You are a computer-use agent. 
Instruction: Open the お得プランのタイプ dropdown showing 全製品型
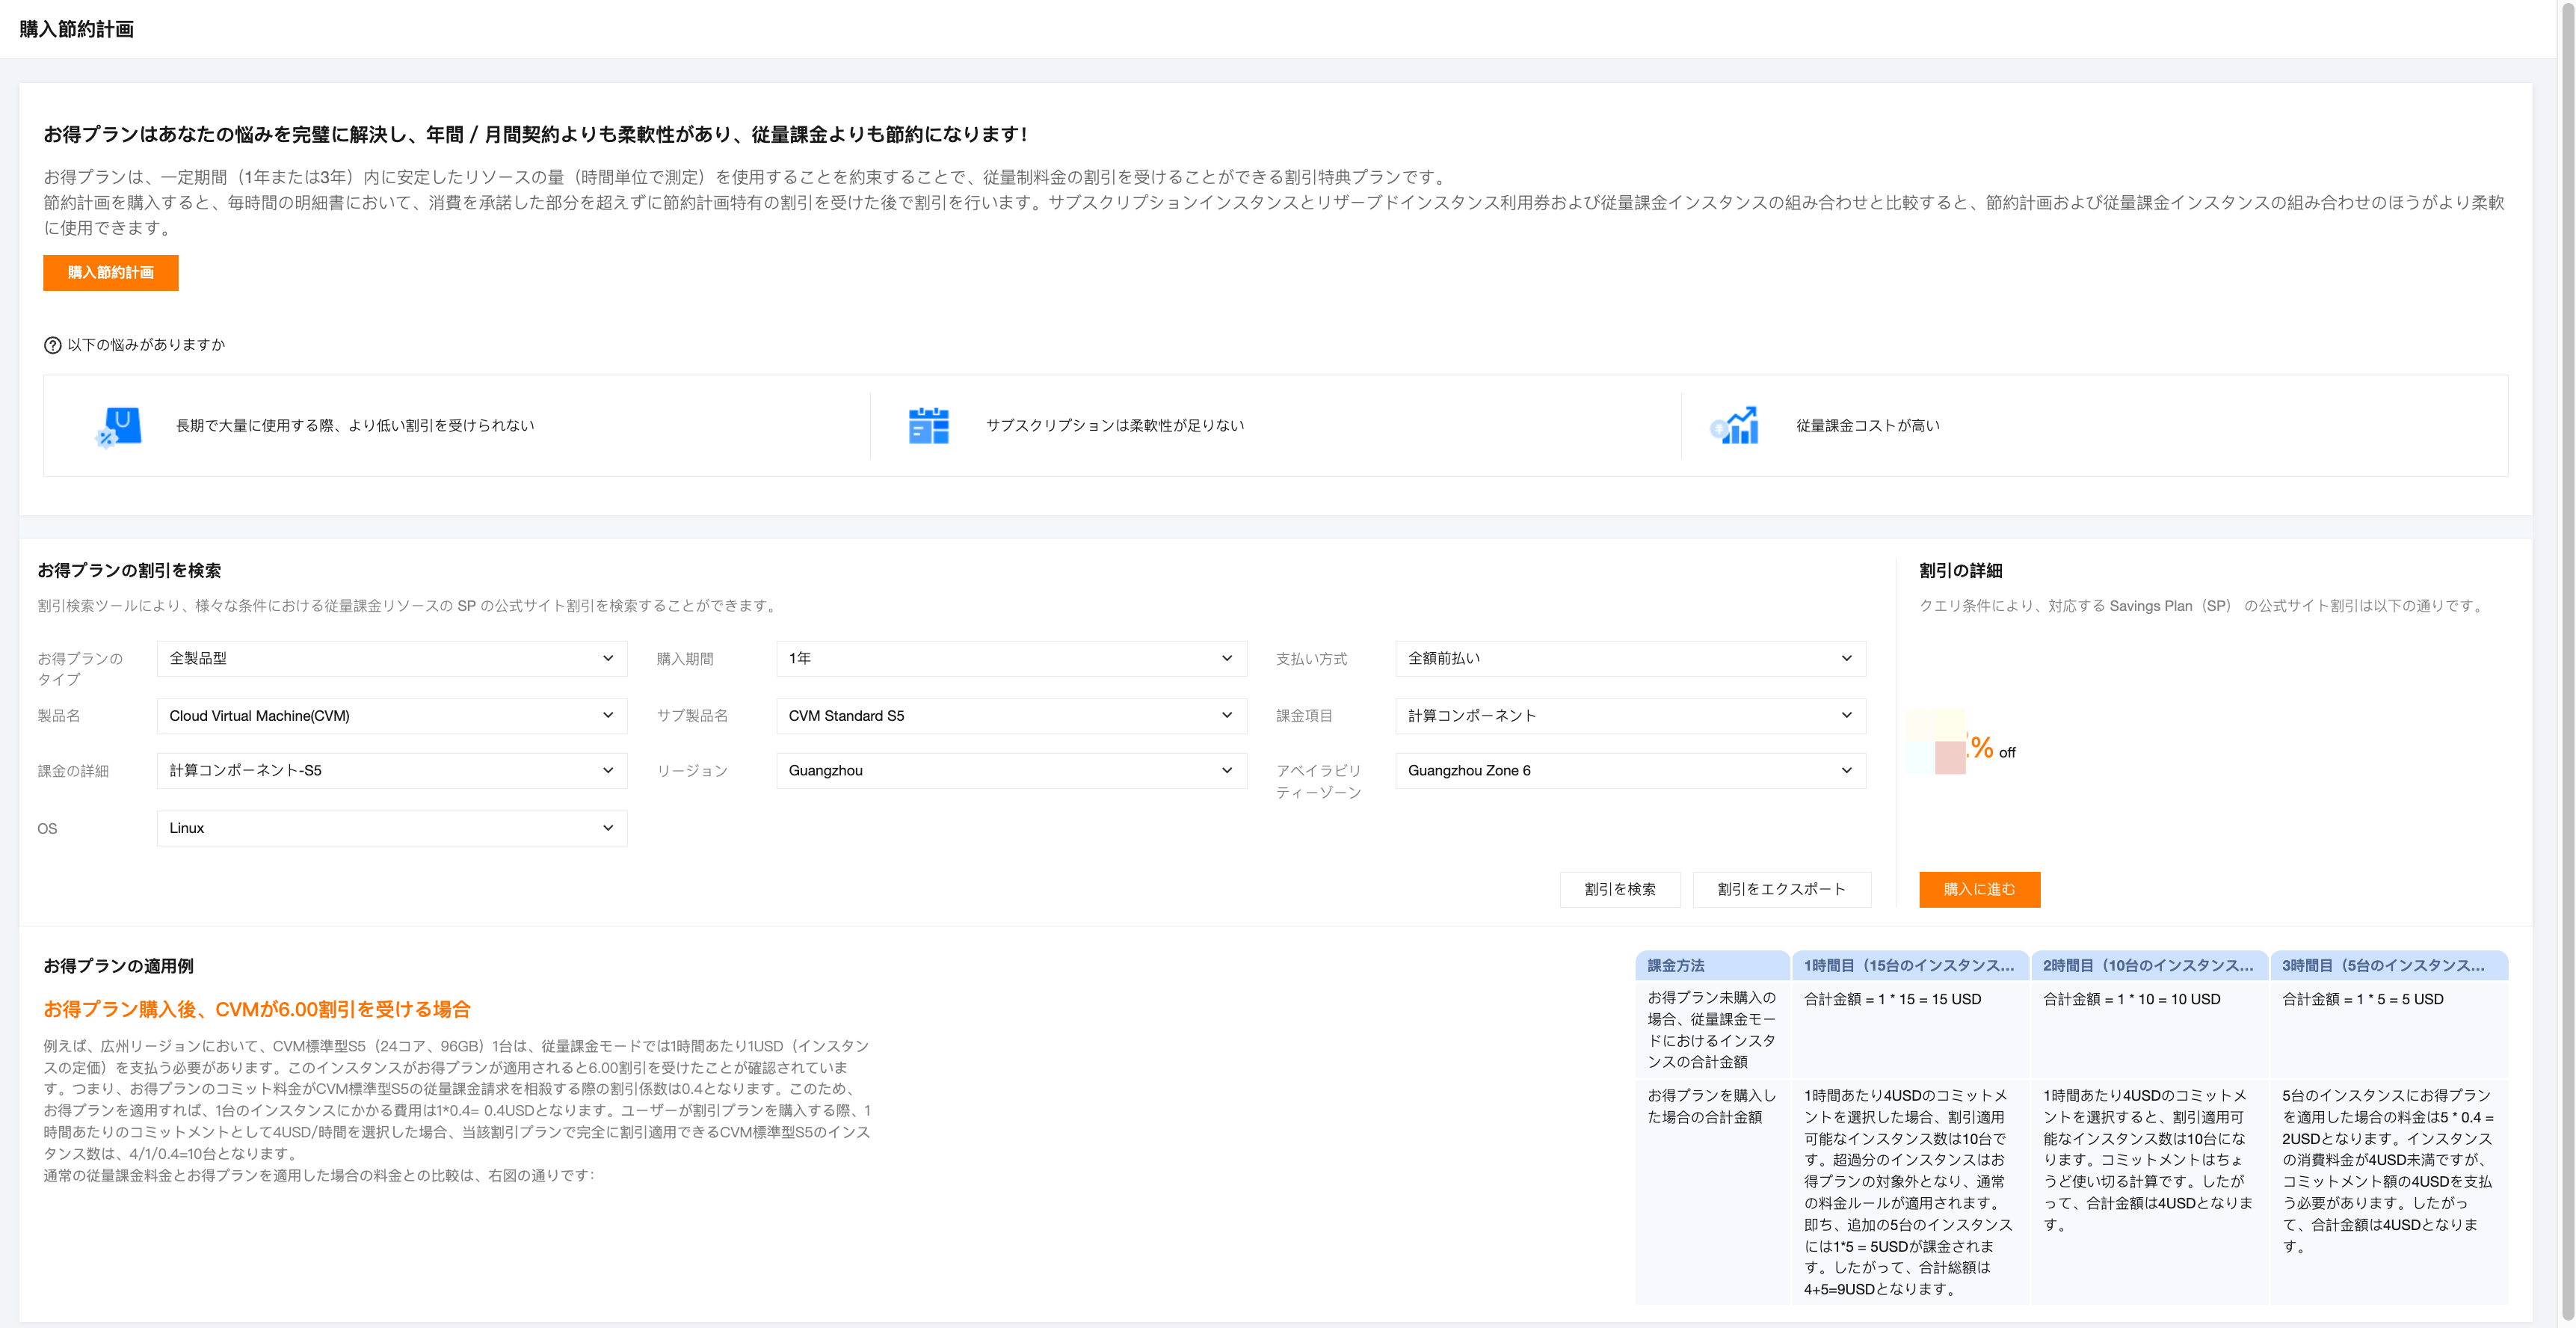click(391, 658)
